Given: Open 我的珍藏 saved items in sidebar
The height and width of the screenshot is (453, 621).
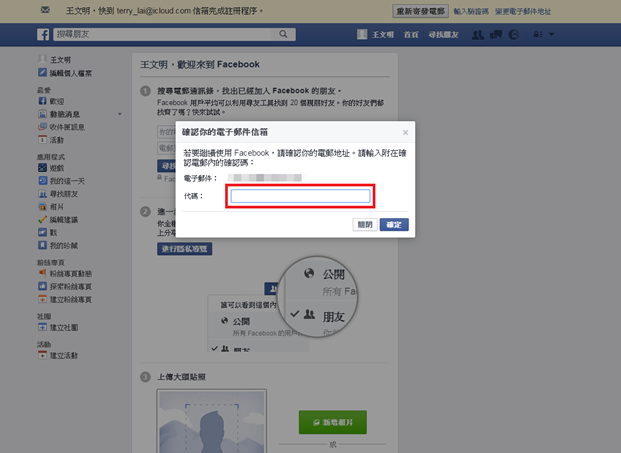Looking at the screenshot, I should (x=58, y=246).
